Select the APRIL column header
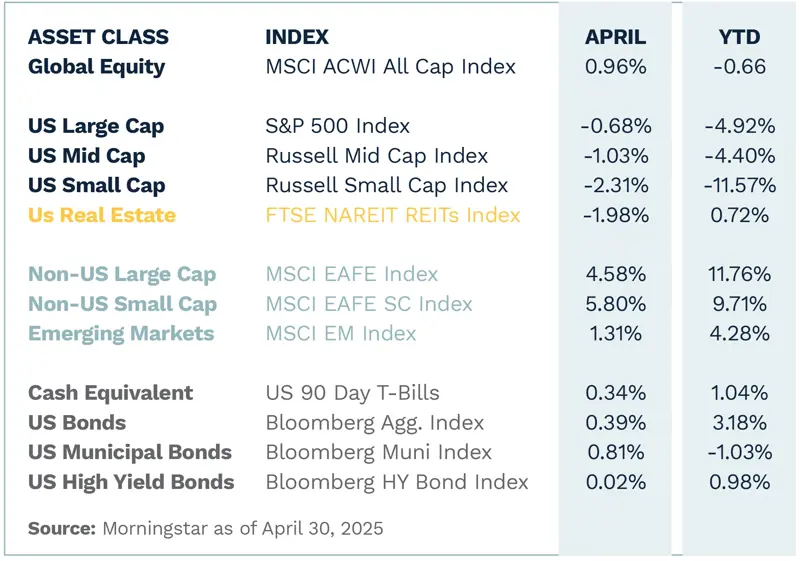 [x=615, y=38]
